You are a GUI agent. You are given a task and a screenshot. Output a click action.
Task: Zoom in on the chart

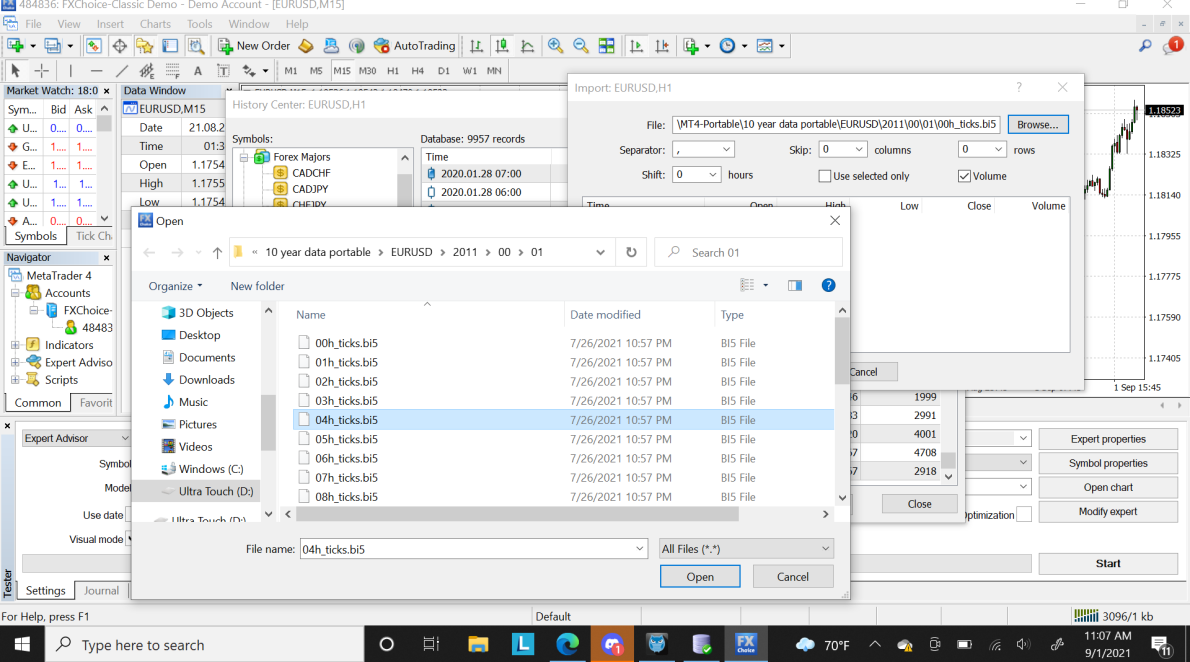point(556,46)
